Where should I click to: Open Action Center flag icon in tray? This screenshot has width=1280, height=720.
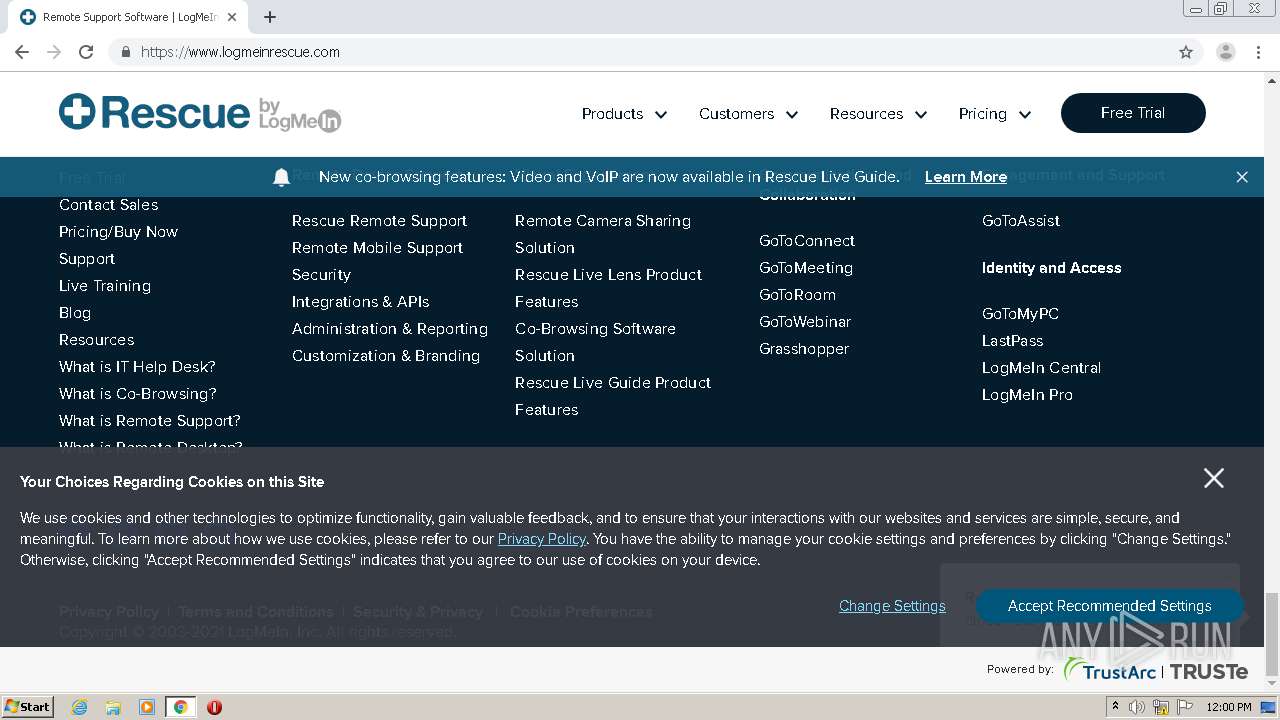(1185, 707)
